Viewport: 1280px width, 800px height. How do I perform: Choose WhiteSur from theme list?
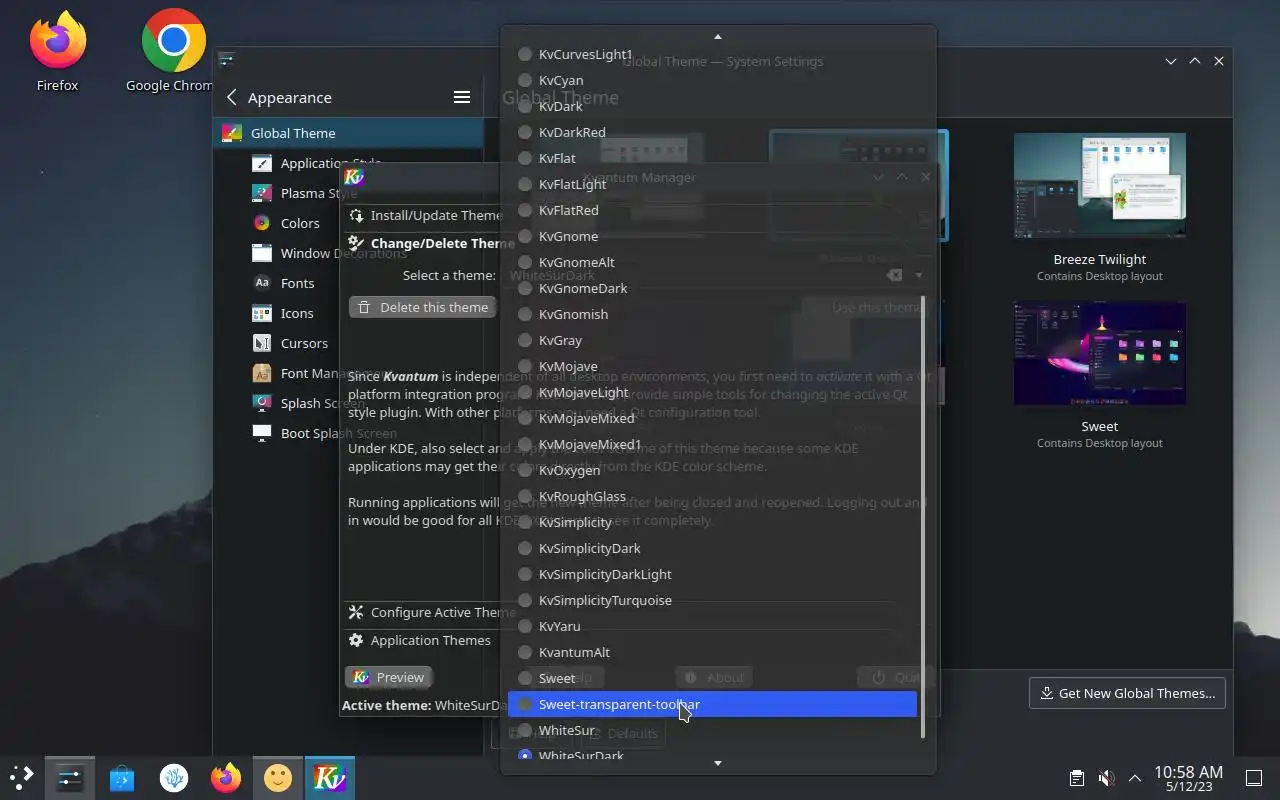(x=712, y=730)
